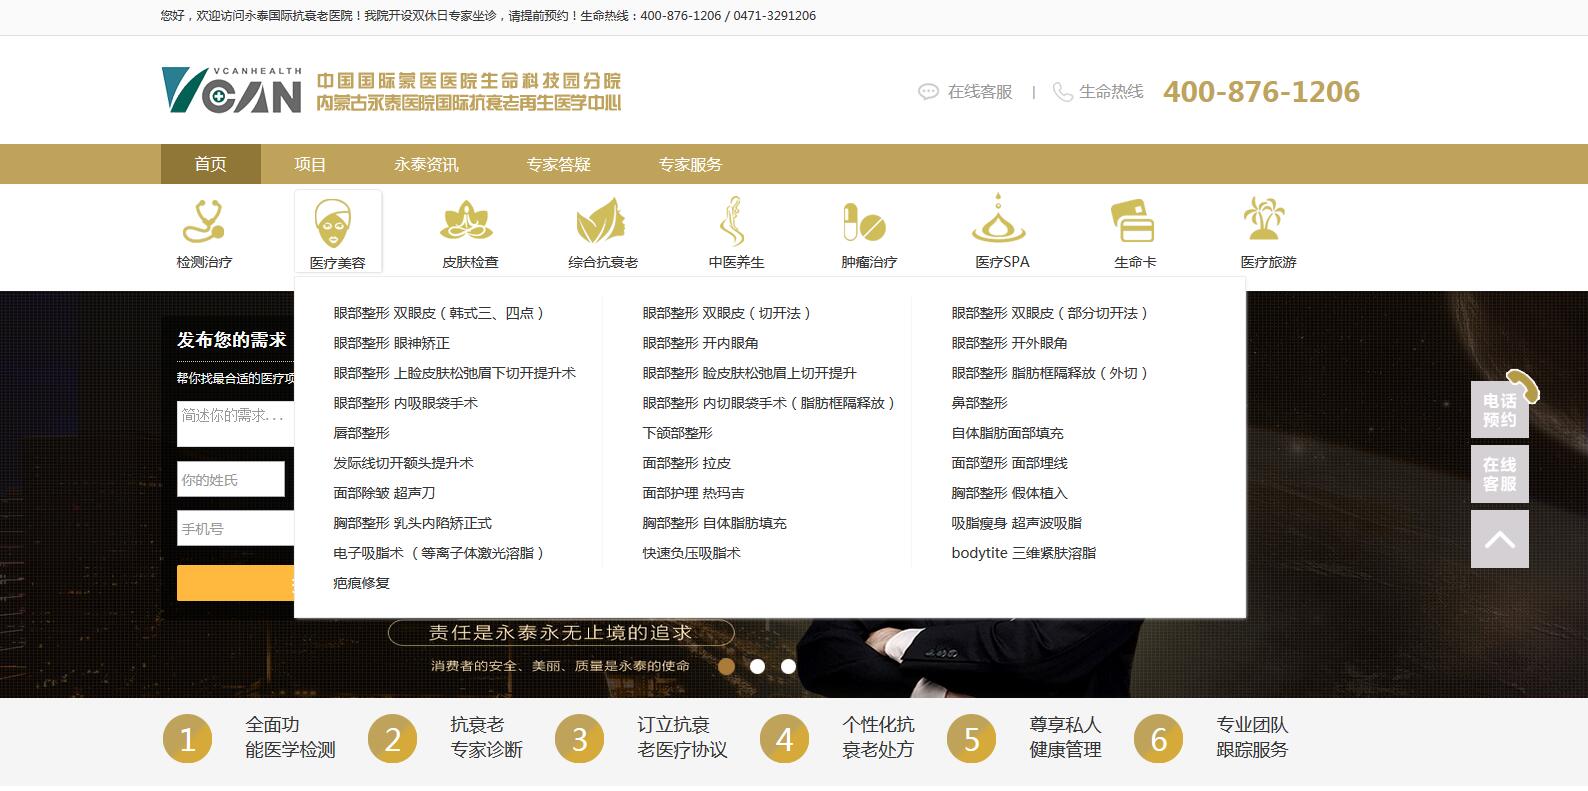Click the step 3 订立抗衰老医疗协议 circle
This screenshot has width=1588, height=791.
(580, 739)
